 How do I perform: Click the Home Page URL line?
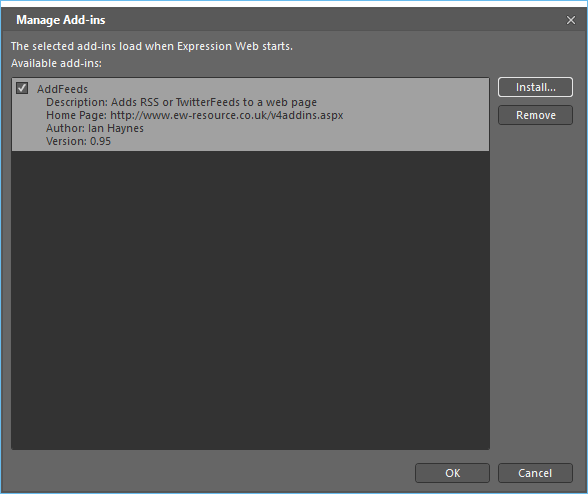(195, 115)
